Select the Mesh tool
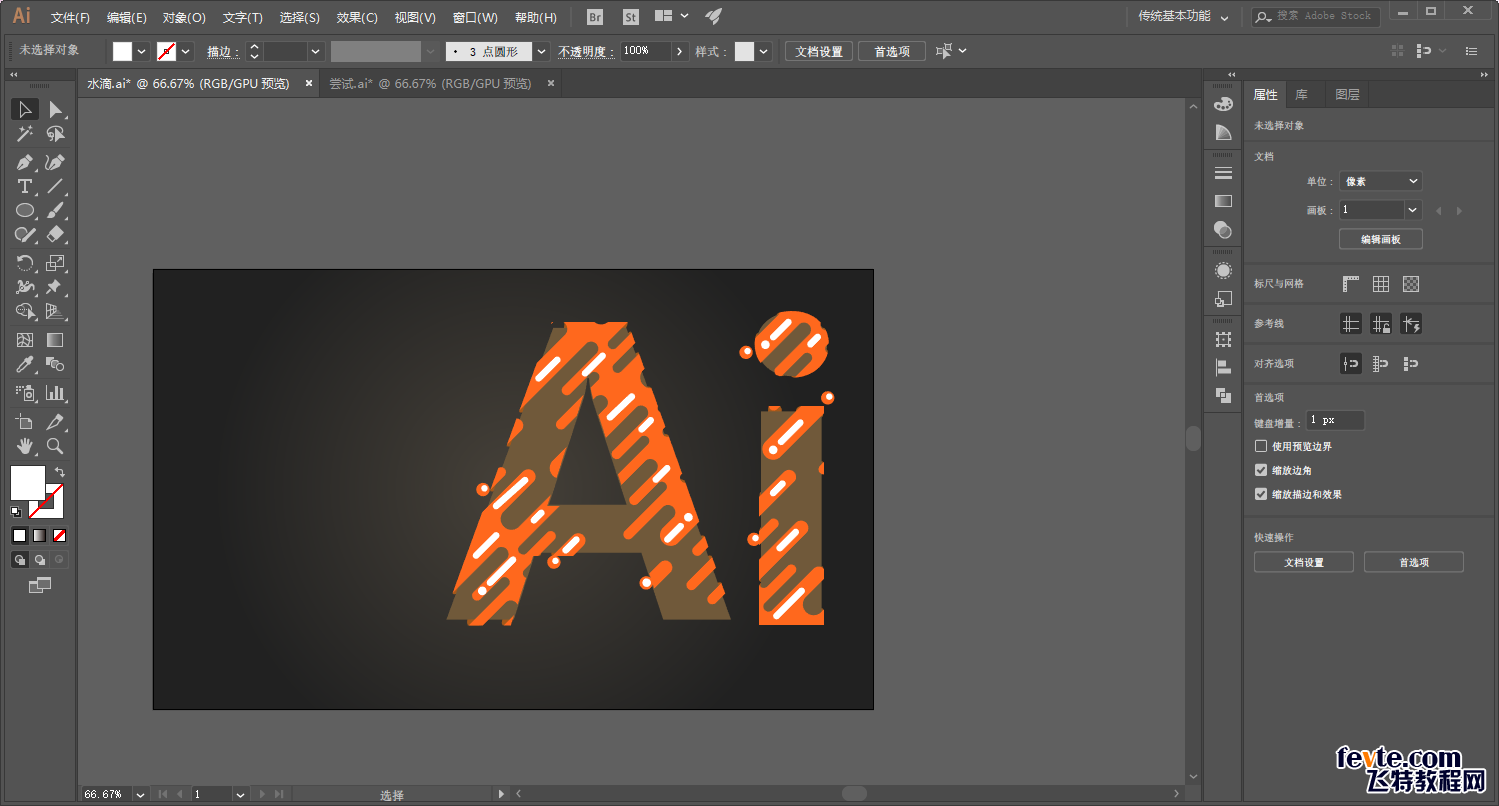The height and width of the screenshot is (806, 1499). (x=25, y=341)
